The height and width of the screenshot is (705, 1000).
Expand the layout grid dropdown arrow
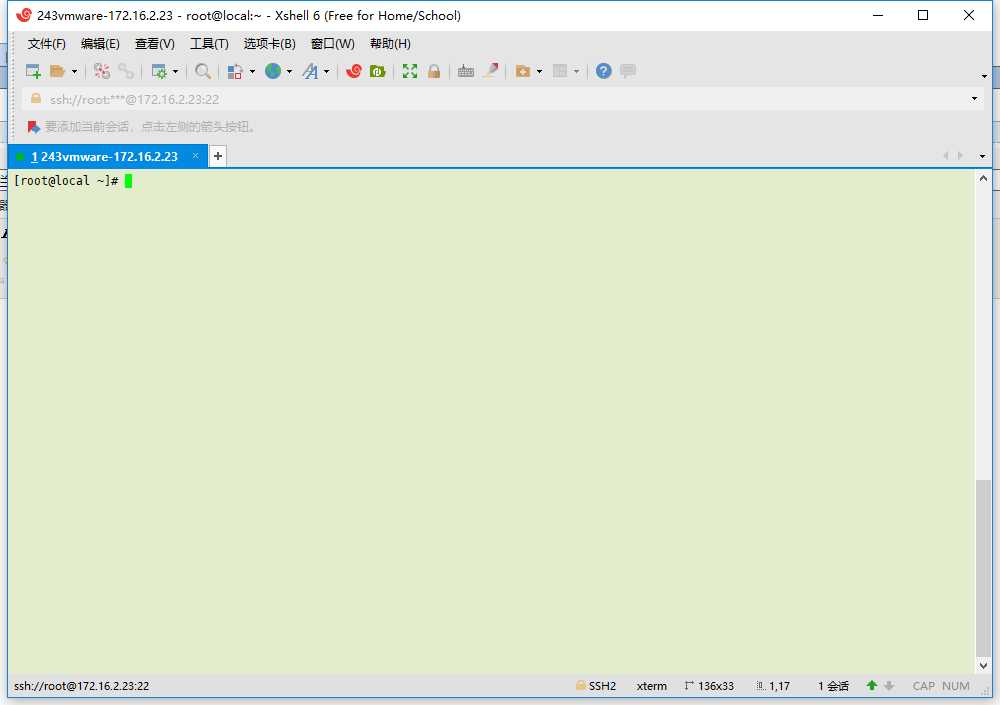pyautogui.click(x=577, y=71)
